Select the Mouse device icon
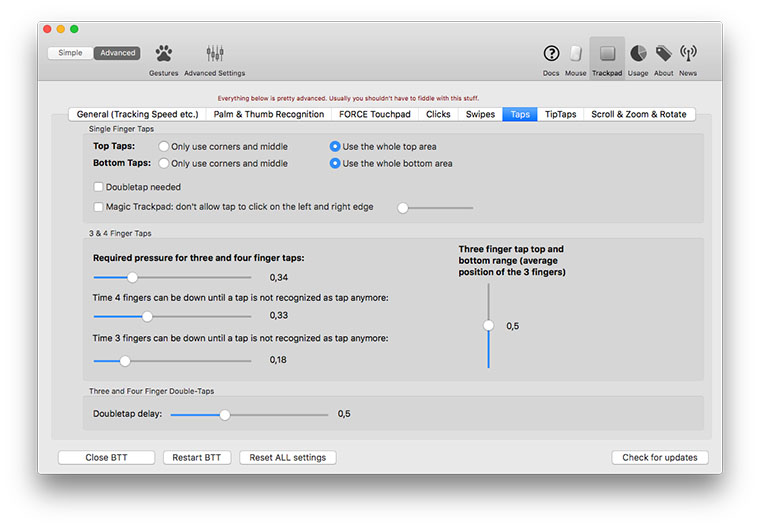 [576, 53]
